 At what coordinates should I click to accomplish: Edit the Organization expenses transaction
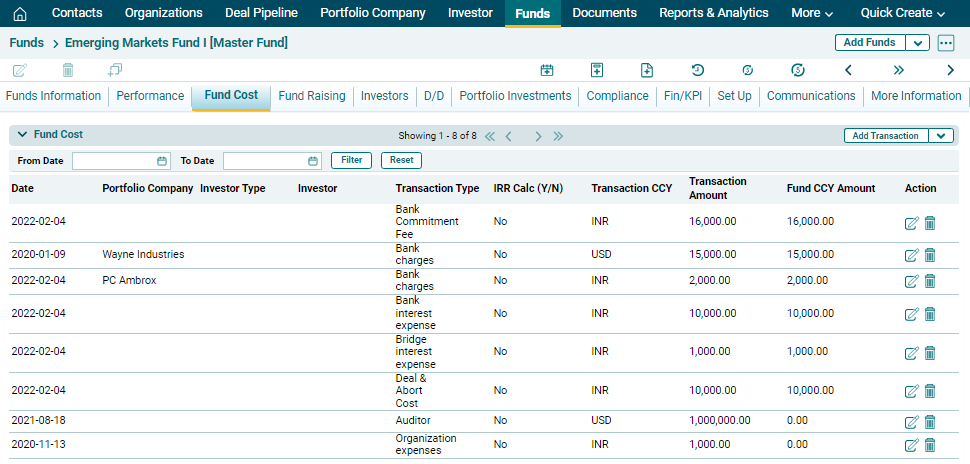[911, 445]
